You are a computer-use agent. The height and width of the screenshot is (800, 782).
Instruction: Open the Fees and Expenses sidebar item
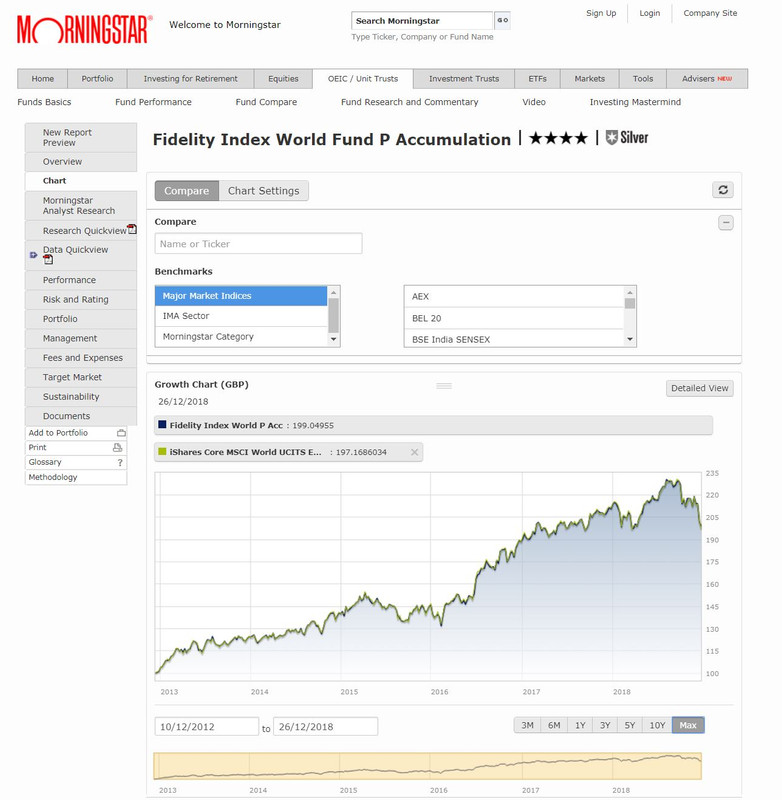click(x=81, y=358)
